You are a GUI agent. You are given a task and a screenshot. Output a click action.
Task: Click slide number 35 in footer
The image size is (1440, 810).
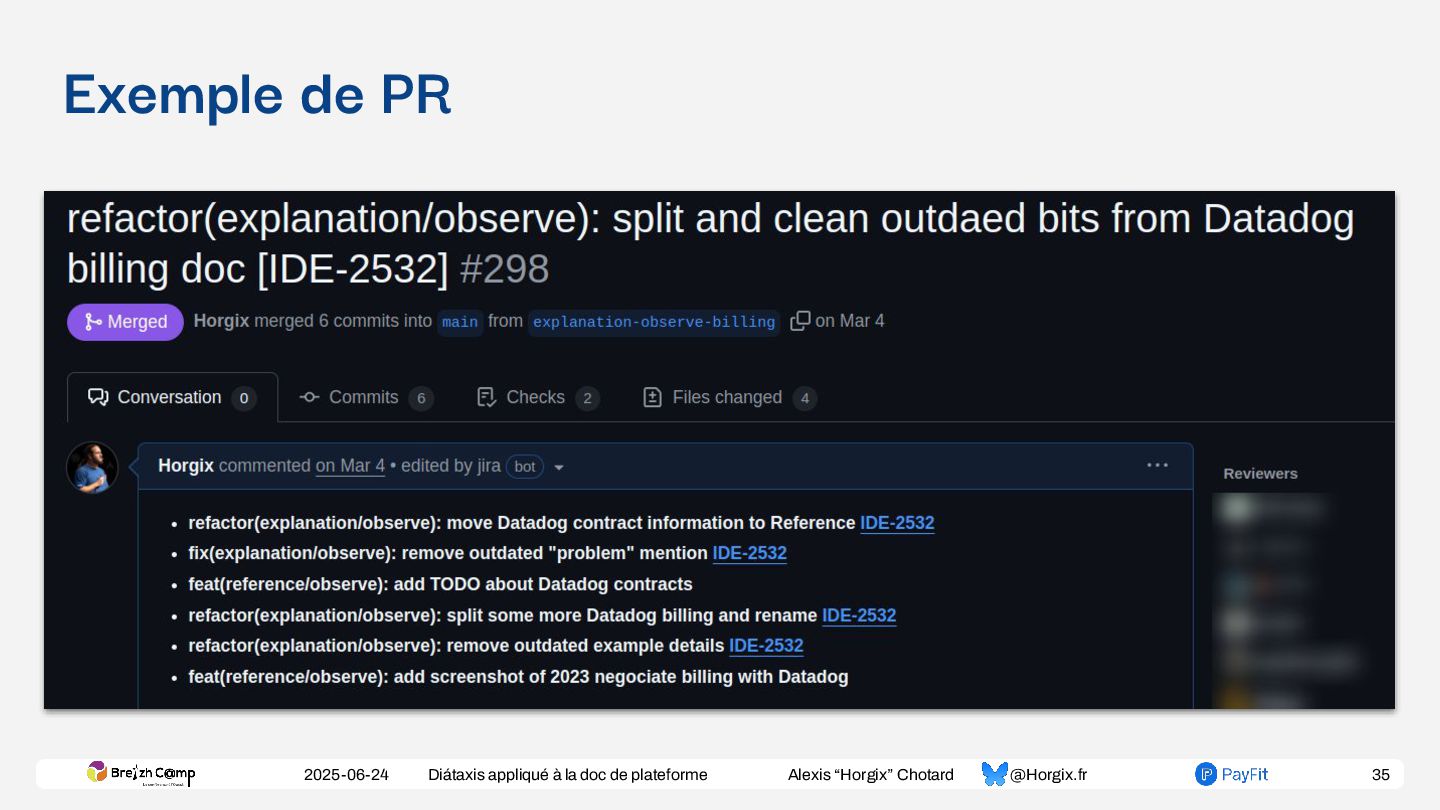1380,775
